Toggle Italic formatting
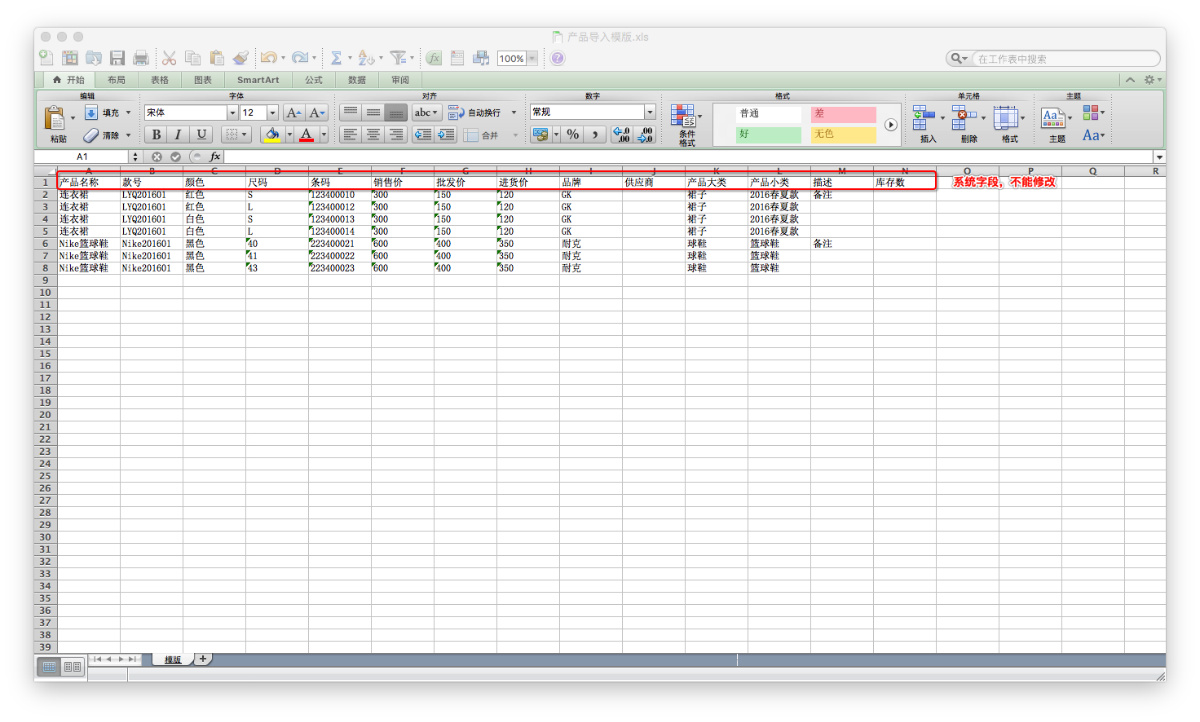Viewport: 1200px width, 722px height. click(x=178, y=134)
